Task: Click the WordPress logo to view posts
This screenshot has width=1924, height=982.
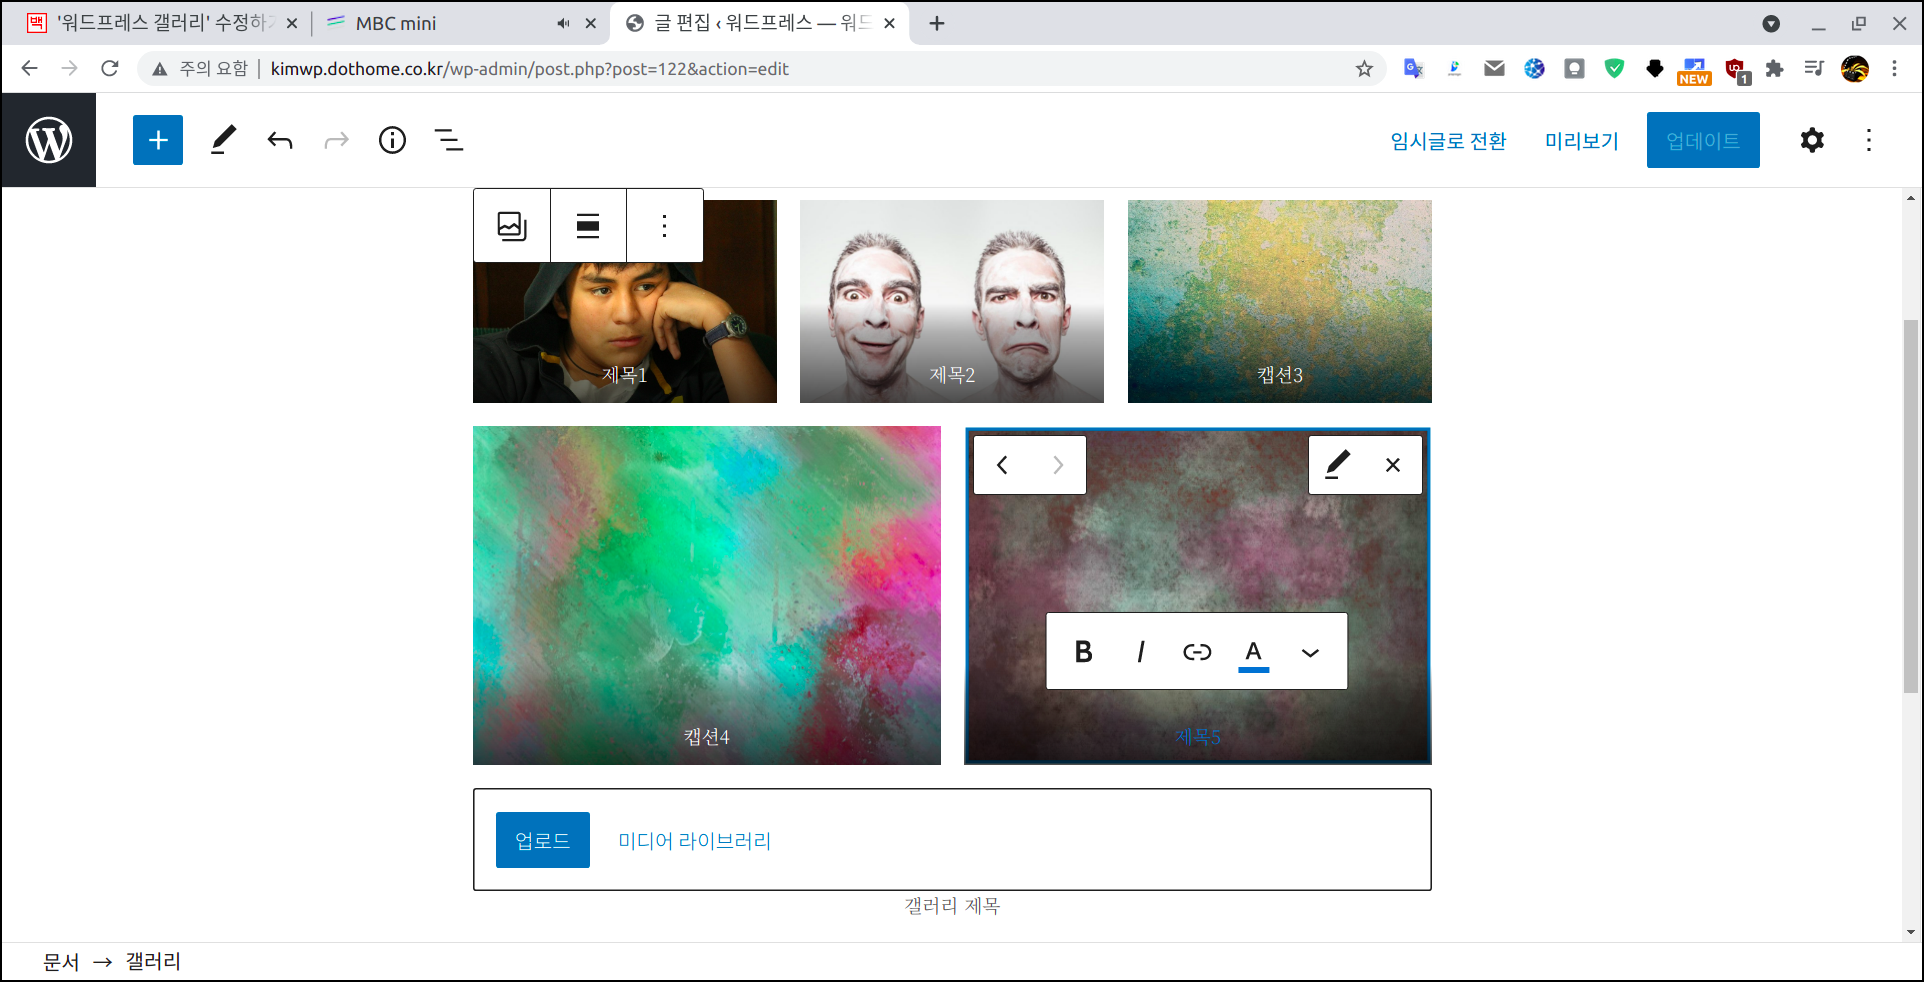Action: click(49, 140)
